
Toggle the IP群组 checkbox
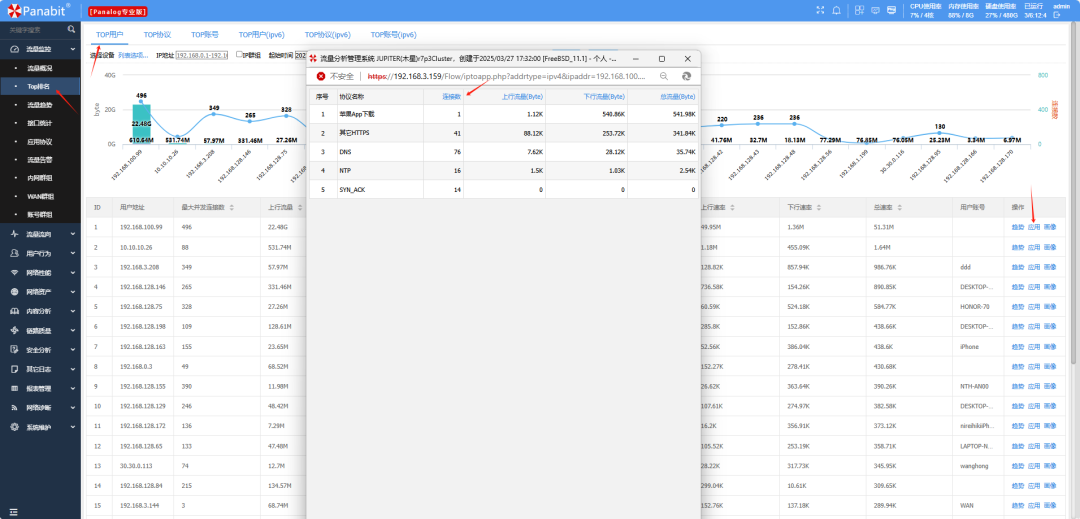(239, 54)
